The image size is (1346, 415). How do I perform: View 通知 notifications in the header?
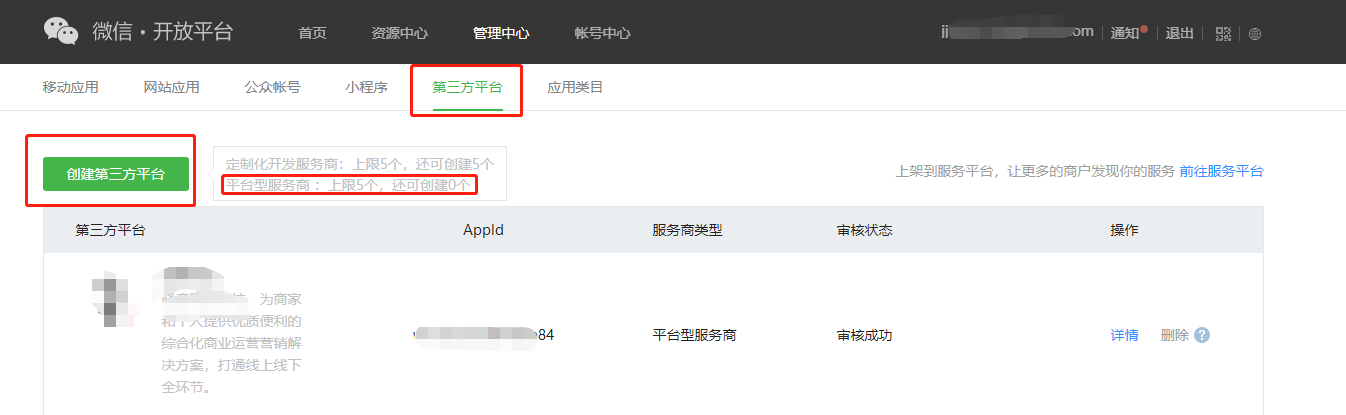click(x=1126, y=33)
